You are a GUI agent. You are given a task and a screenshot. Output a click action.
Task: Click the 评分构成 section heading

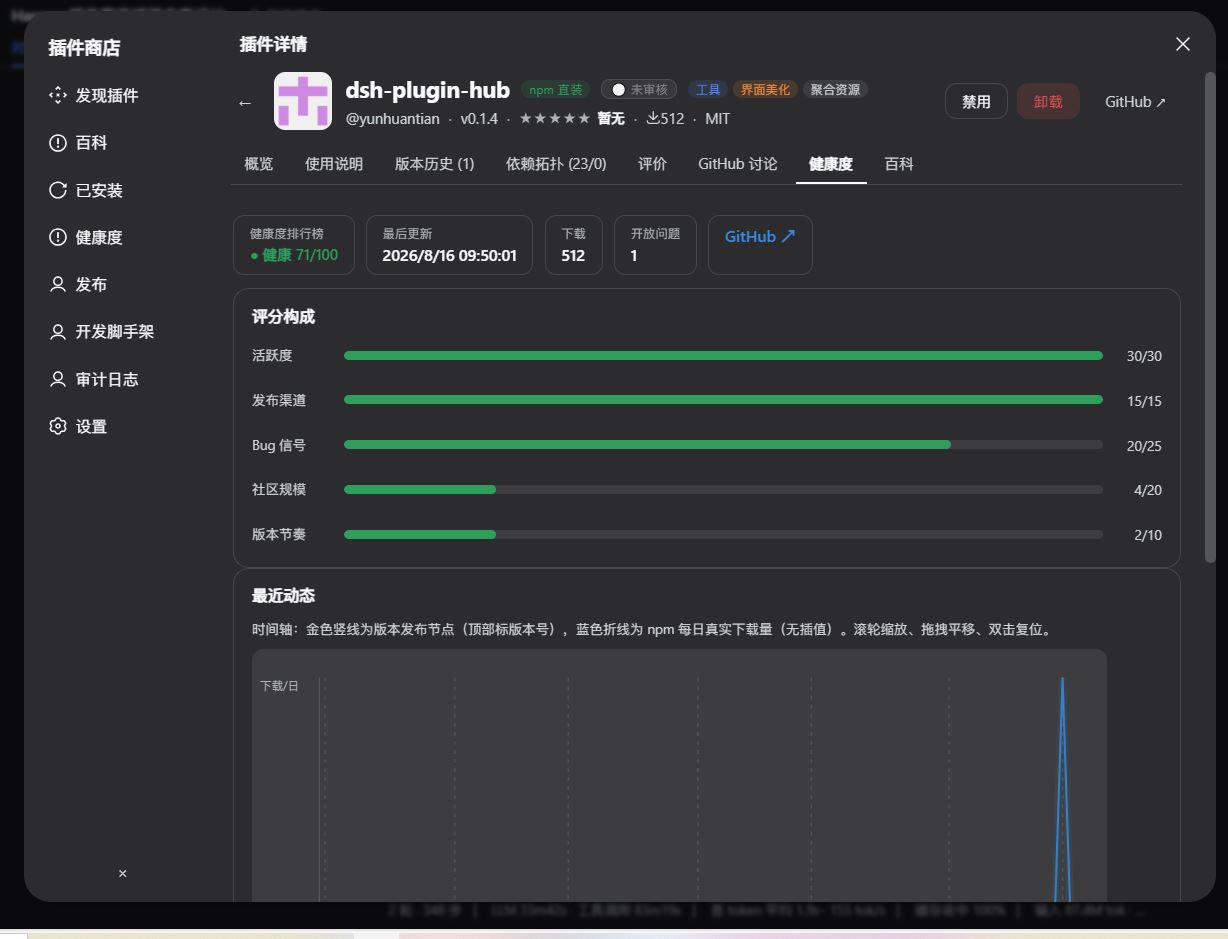283,317
